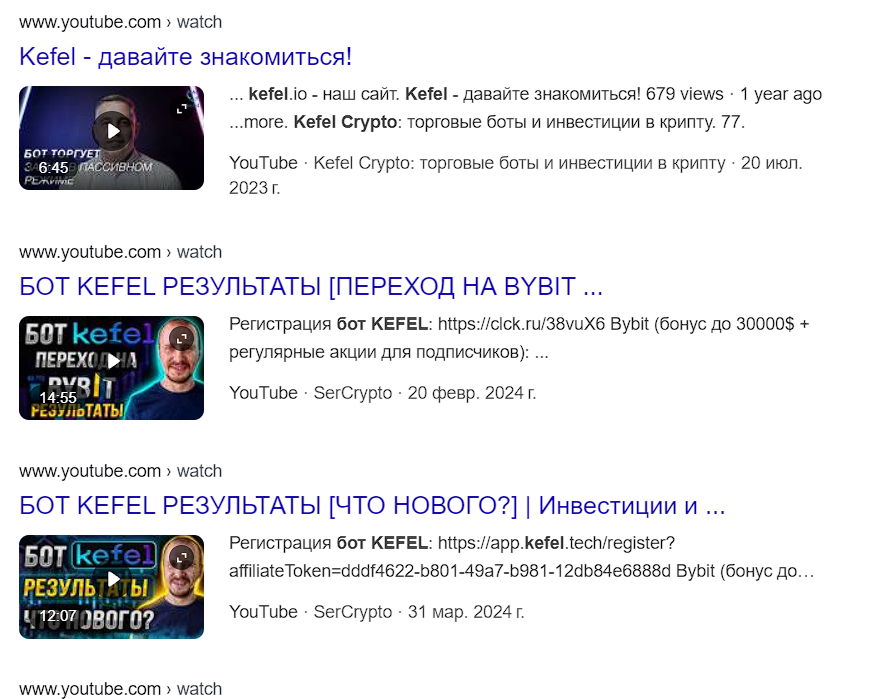Click the second result's youtube.com watch breadcrumb
Screen dimensions: 885x699
coord(120,252)
